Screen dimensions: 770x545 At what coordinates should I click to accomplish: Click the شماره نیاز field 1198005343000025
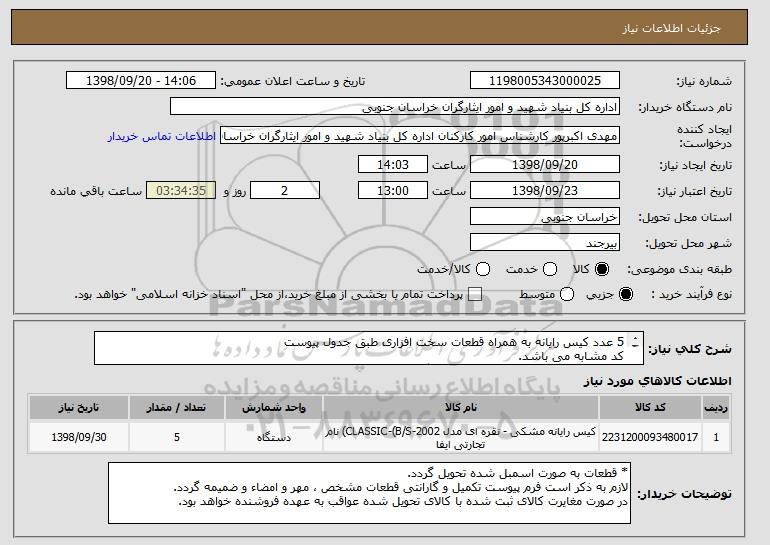coord(545,81)
